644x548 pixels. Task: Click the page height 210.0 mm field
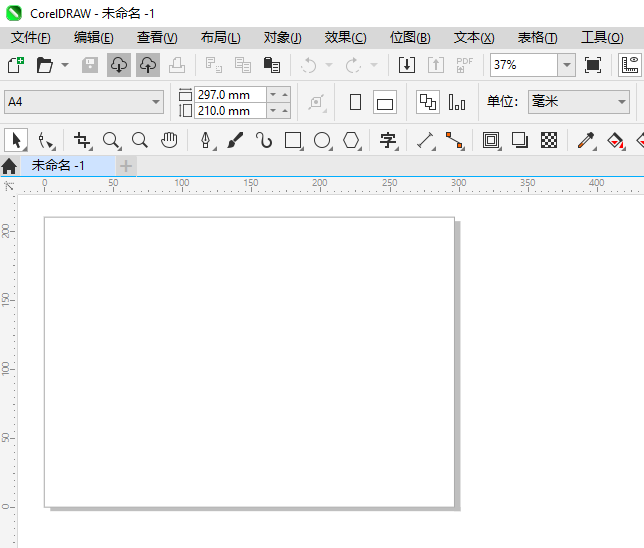230,111
